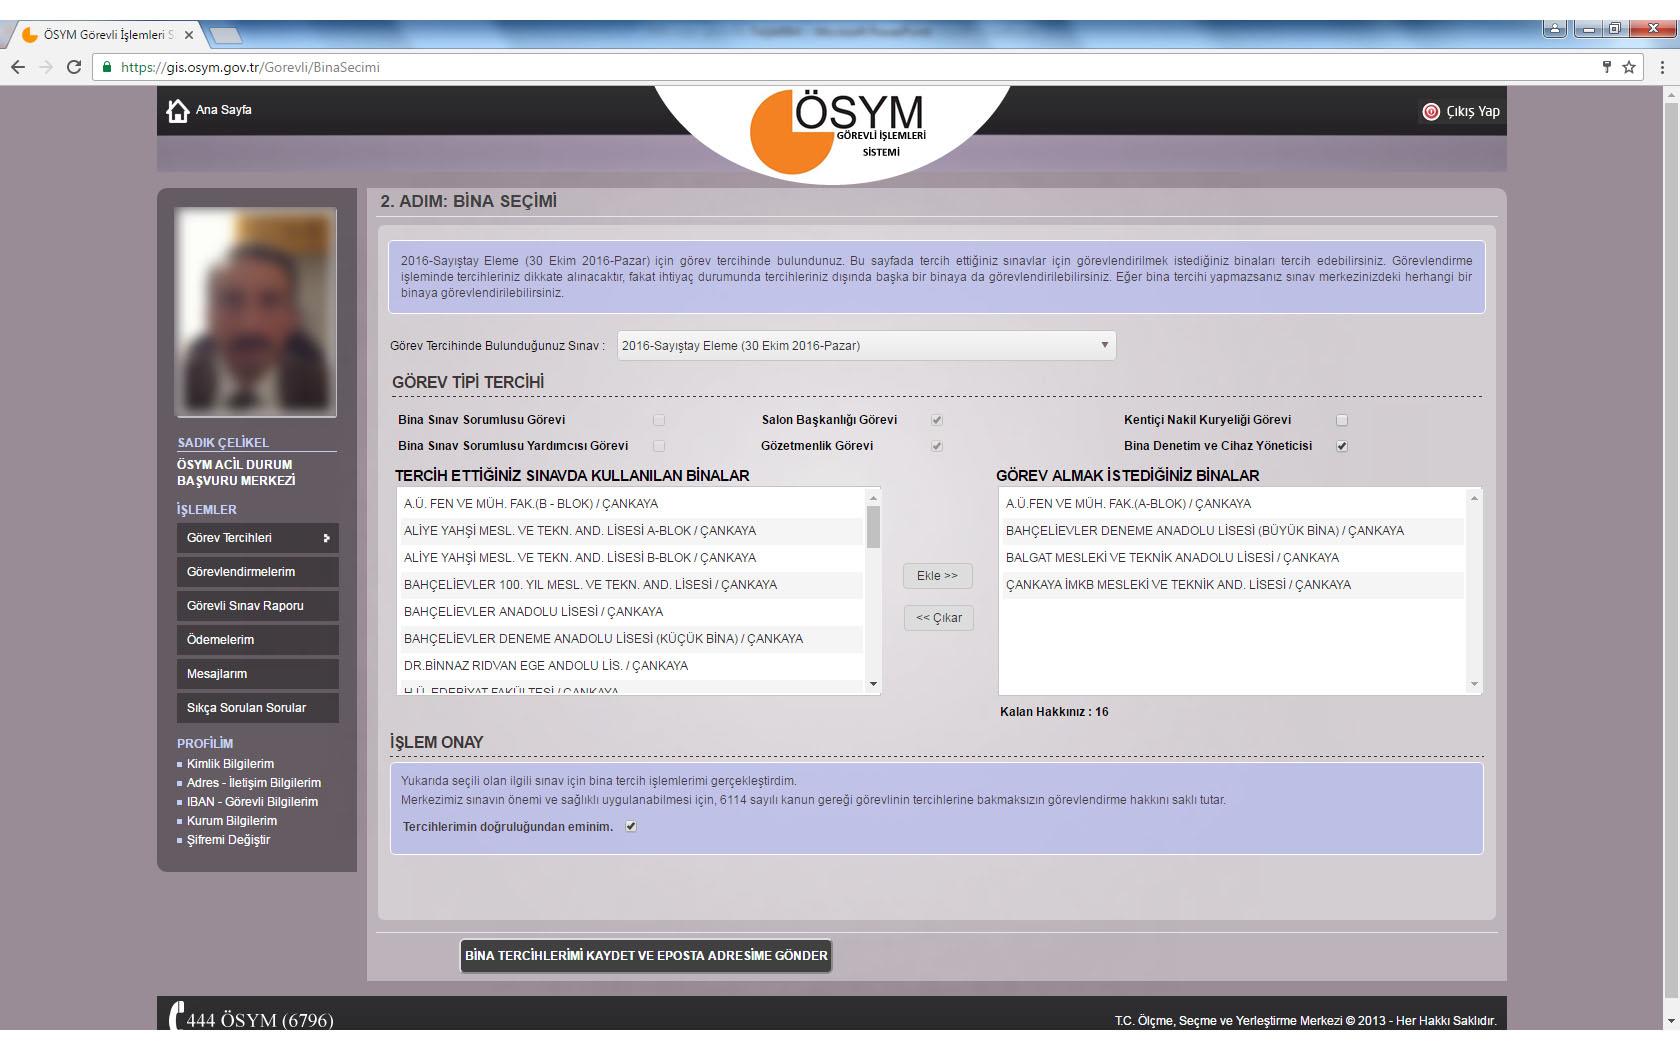Open the exam selection dropdown
The height and width of the screenshot is (1050, 1680).
pos(866,345)
